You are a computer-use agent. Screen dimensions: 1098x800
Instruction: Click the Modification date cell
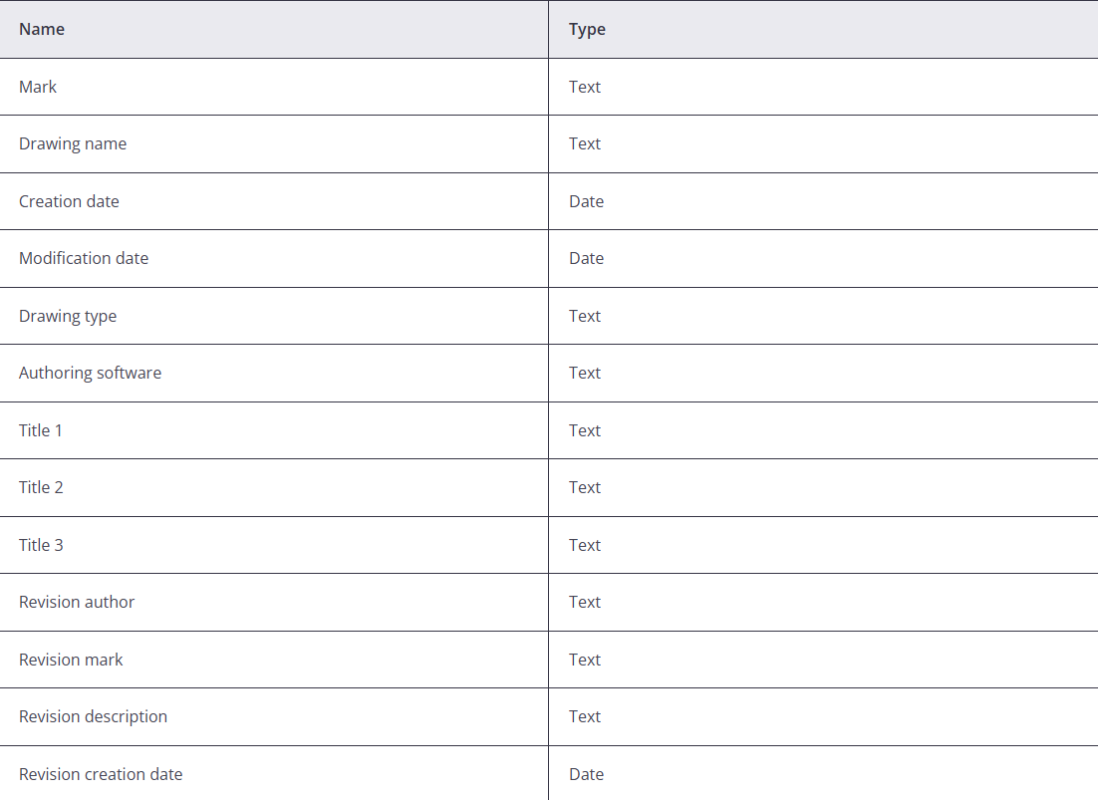[x=84, y=258]
